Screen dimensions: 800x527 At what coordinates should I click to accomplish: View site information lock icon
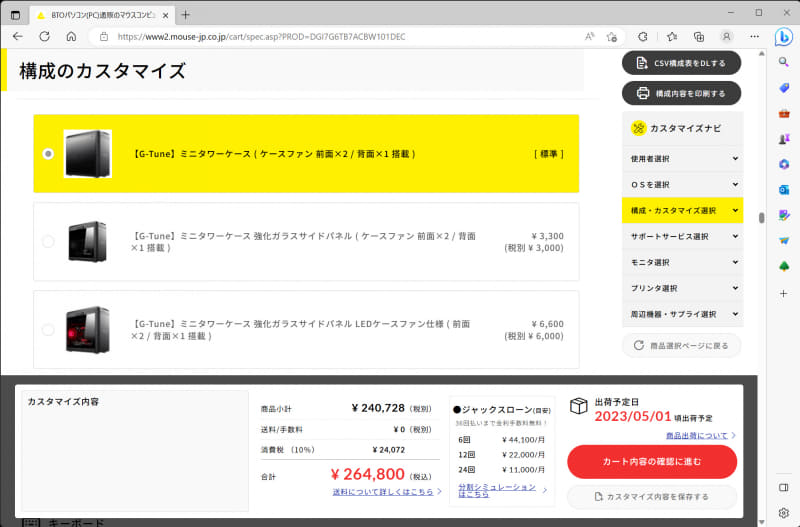pyautogui.click(x=104, y=37)
